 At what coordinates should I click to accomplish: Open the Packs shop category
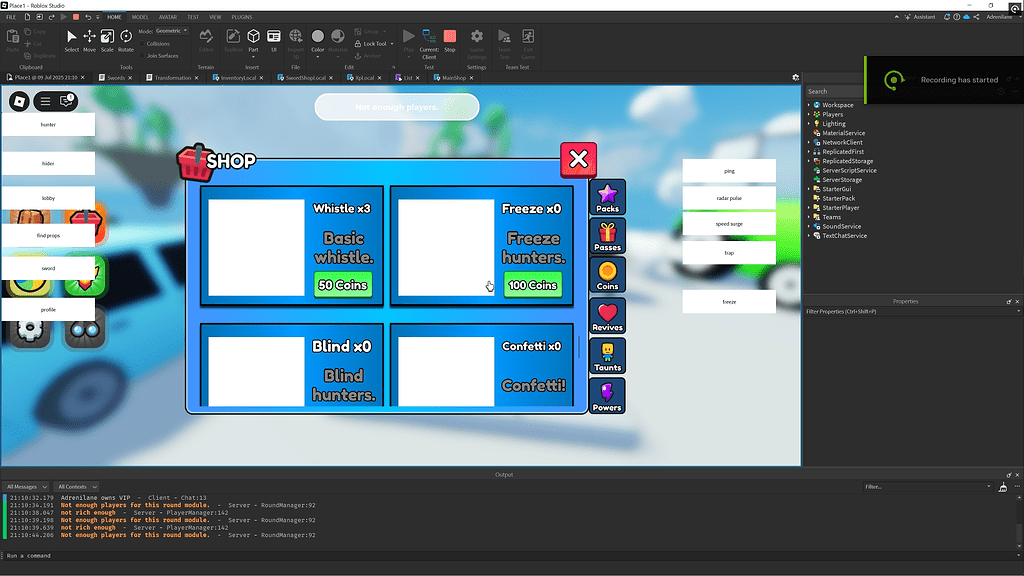pos(607,198)
